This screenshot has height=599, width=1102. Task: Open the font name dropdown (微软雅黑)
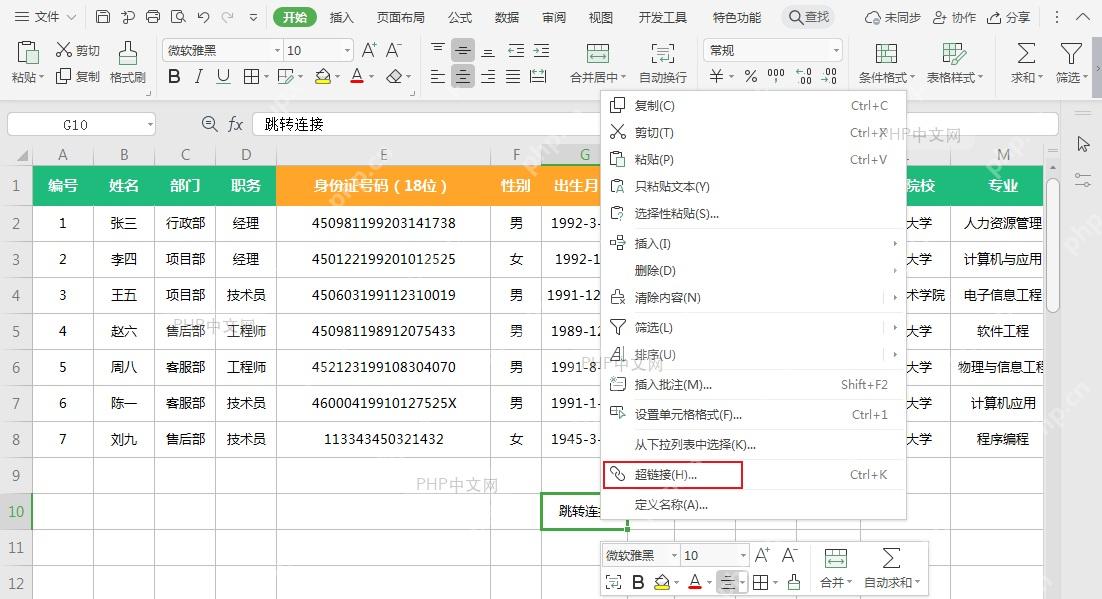pos(277,51)
